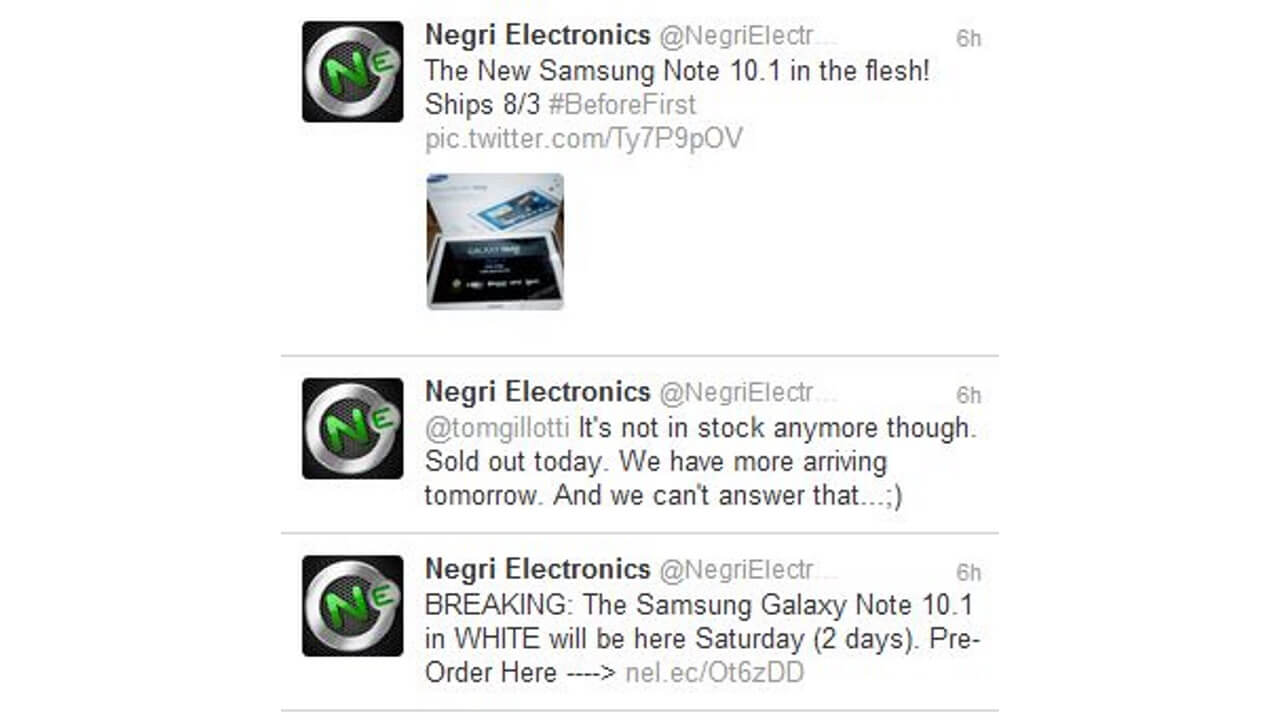
Task: Click 'Negri Electronics' name on the 'in the flesh' tweet
Action: 537,35
